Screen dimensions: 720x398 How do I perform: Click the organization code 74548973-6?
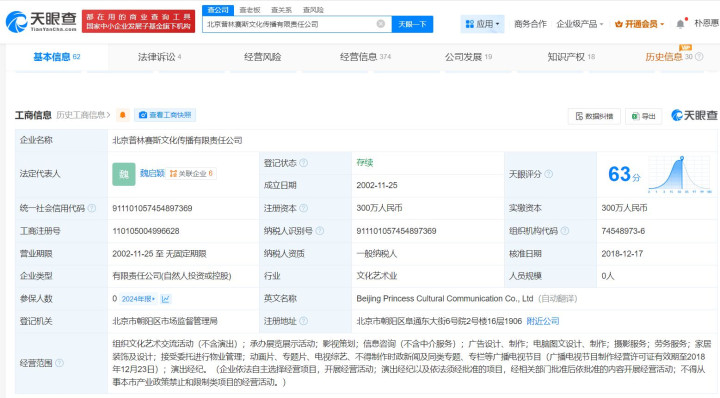click(623, 231)
